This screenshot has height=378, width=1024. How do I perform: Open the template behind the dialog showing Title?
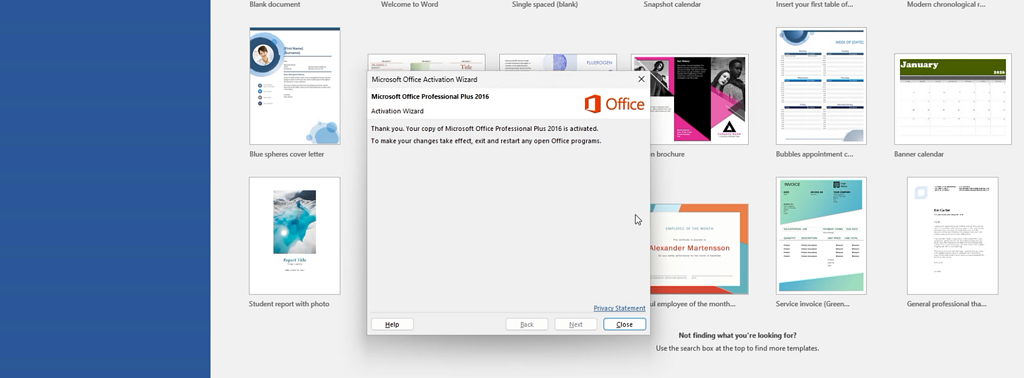tap(426, 63)
